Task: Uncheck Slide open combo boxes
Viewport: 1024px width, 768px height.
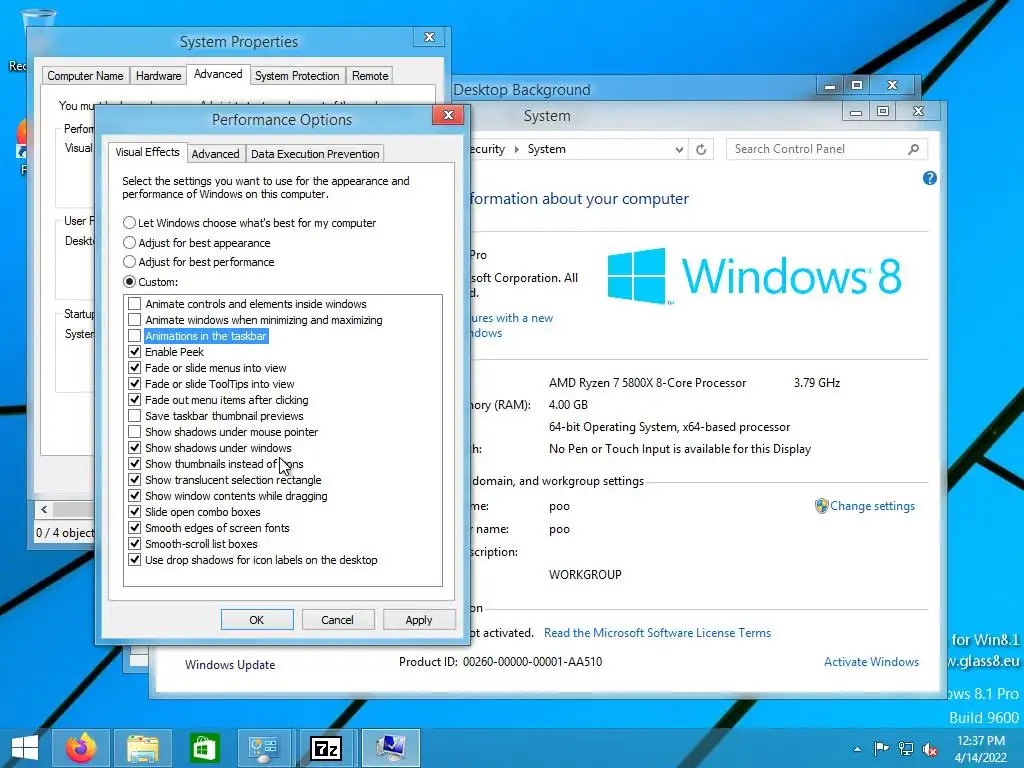Action: (x=135, y=512)
